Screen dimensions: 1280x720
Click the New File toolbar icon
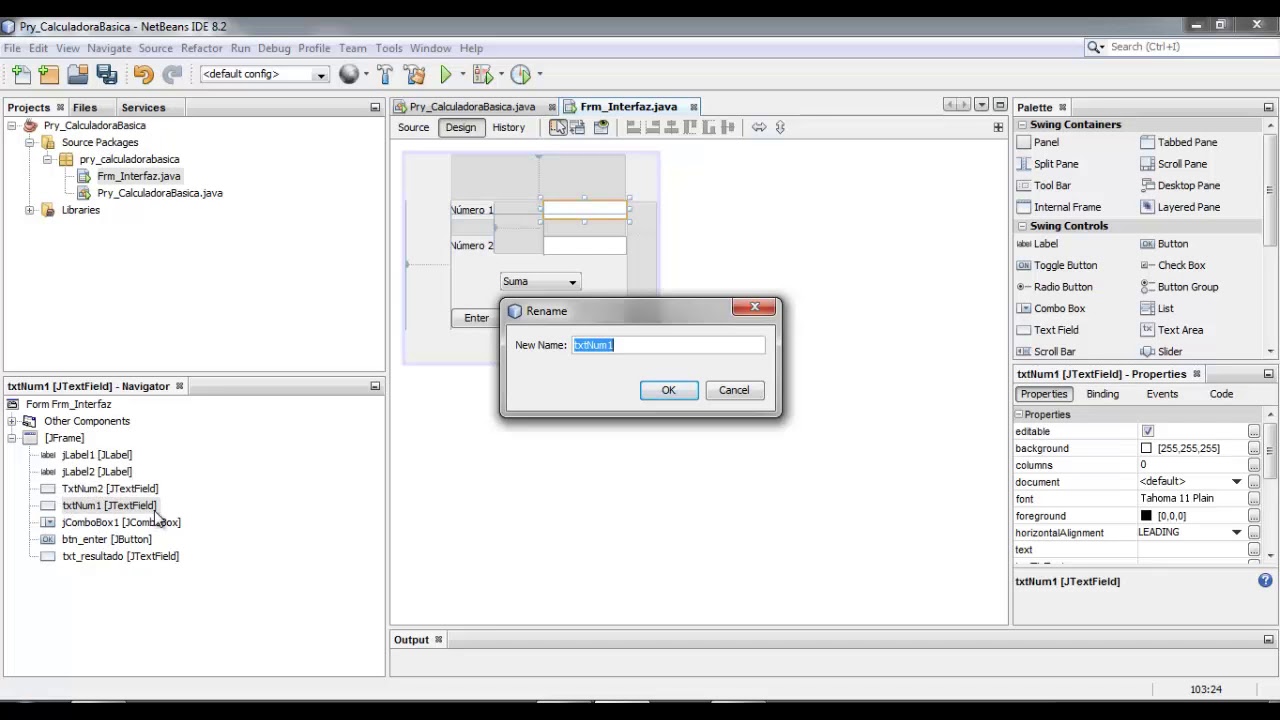click(20, 74)
